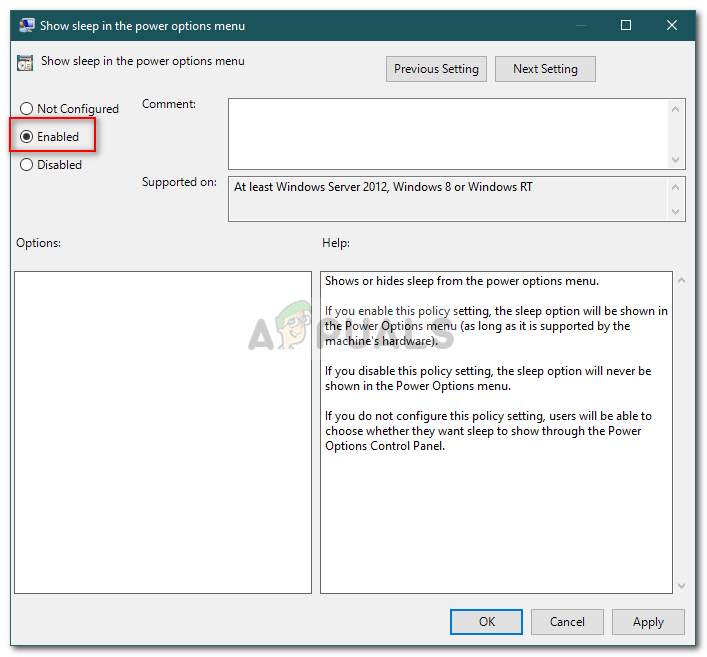Click the 'Shows or hides sleep' help text

click(x=462, y=281)
